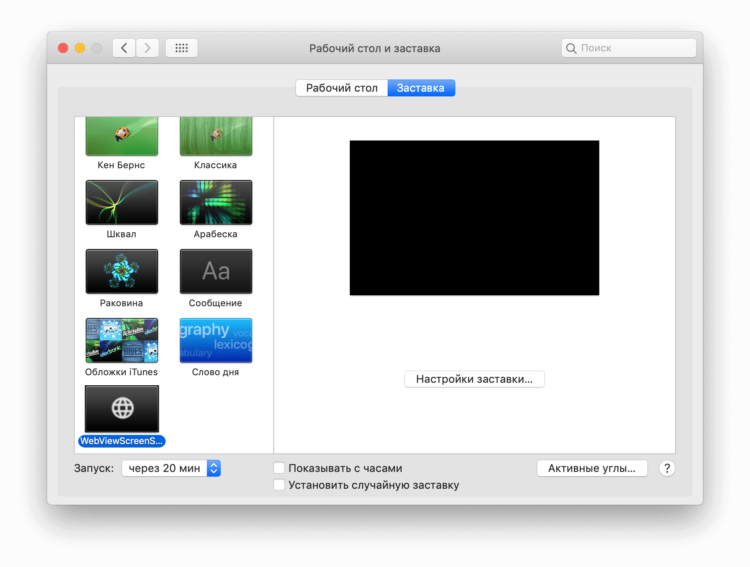Enable Установить случайную заставку checkbox

(x=279, y=485)
